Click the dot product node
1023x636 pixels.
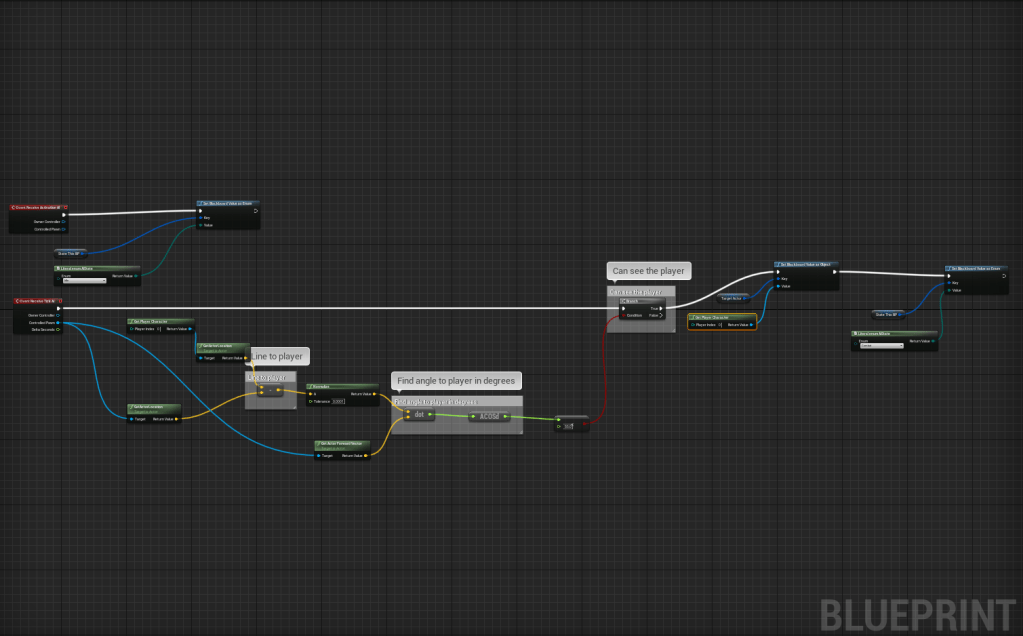point(420,415)
